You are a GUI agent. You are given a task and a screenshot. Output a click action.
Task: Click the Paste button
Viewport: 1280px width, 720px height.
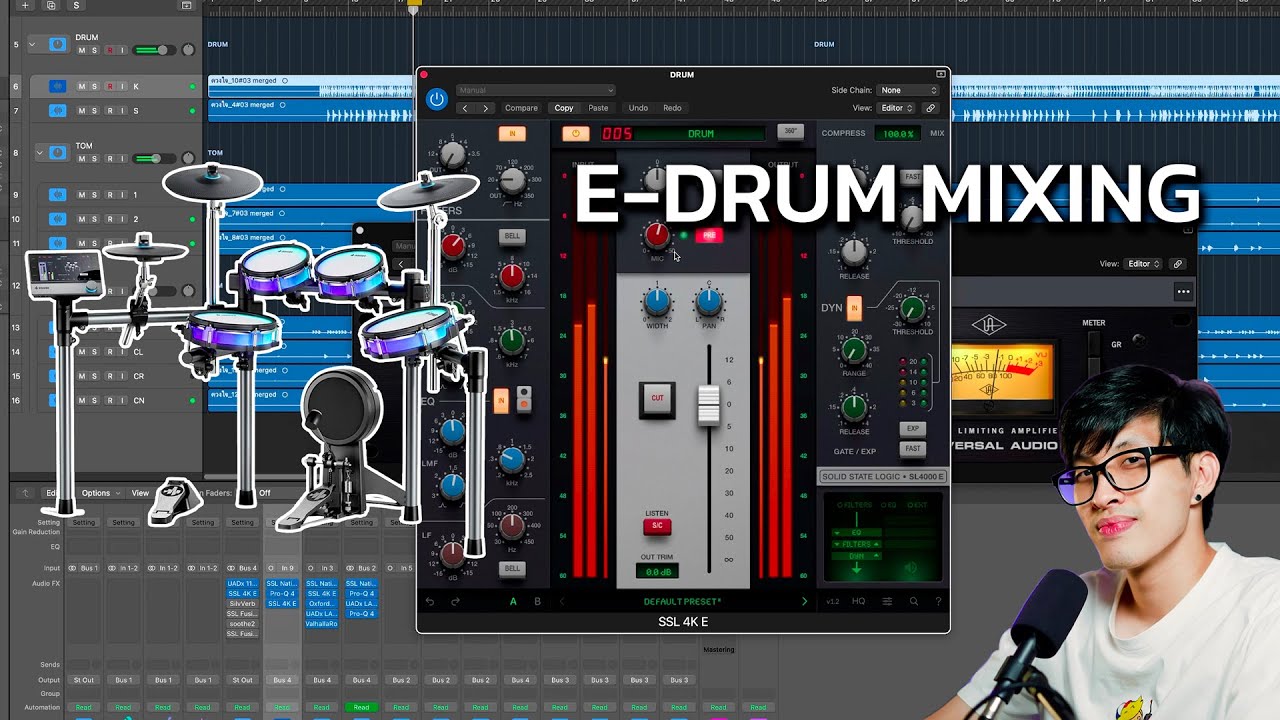(598, 108)
